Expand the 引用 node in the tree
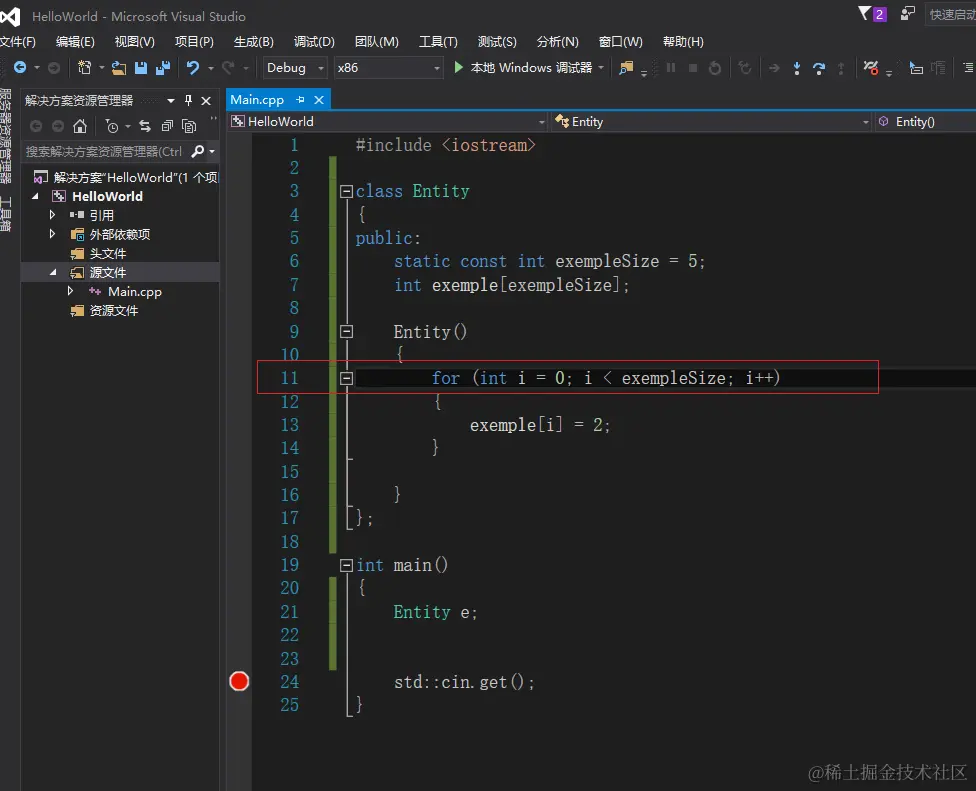 click(x=52, y=215)
